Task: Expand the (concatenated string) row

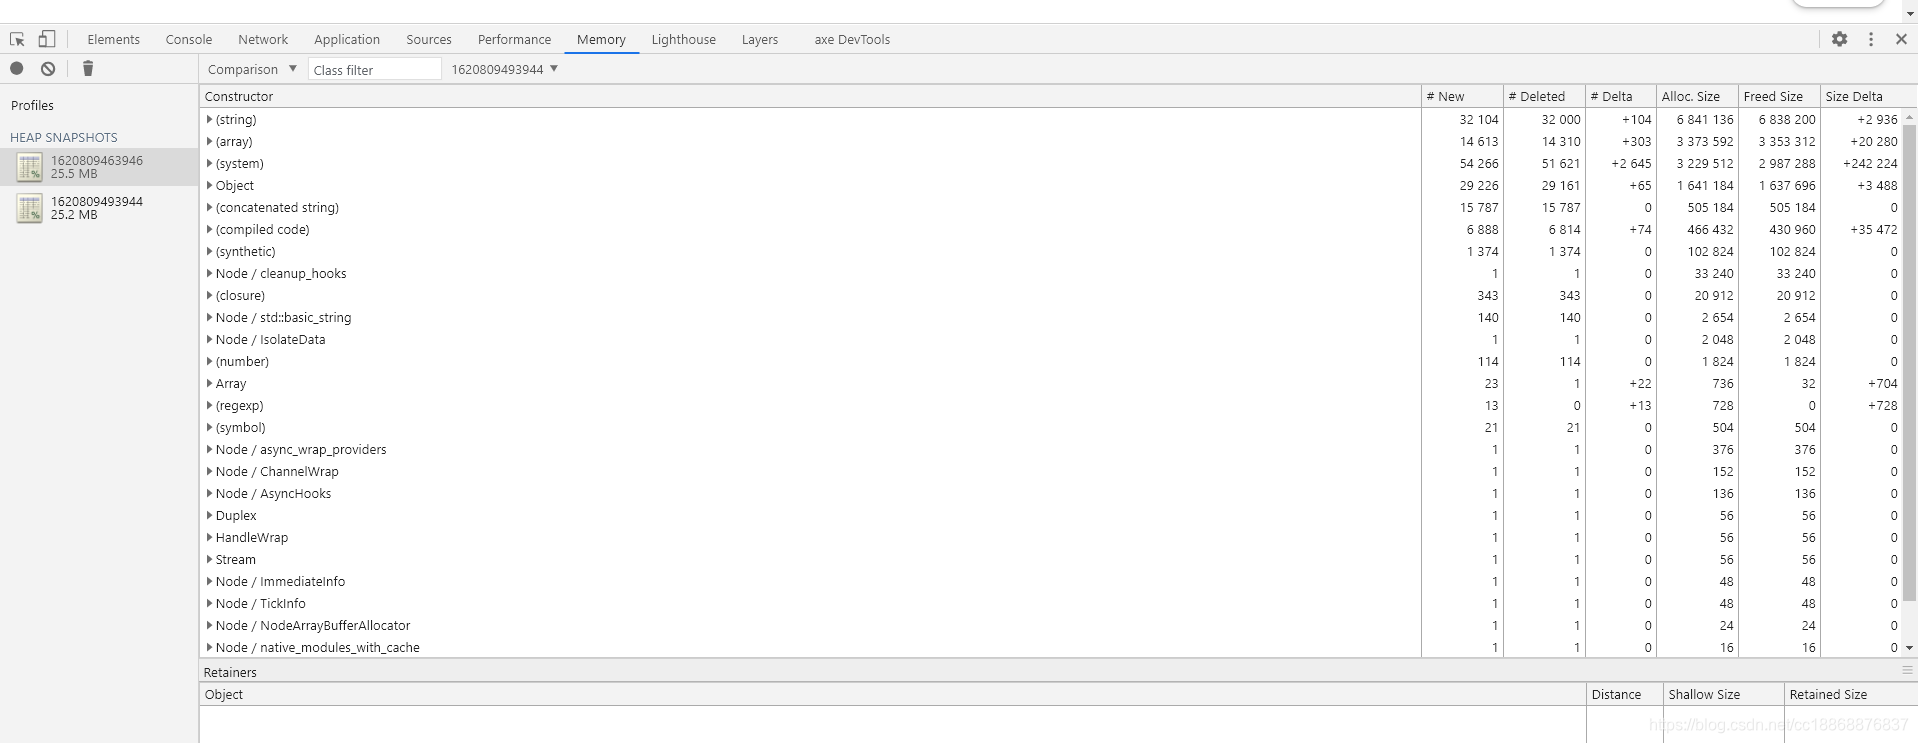Action: click(x=209, y=207)
